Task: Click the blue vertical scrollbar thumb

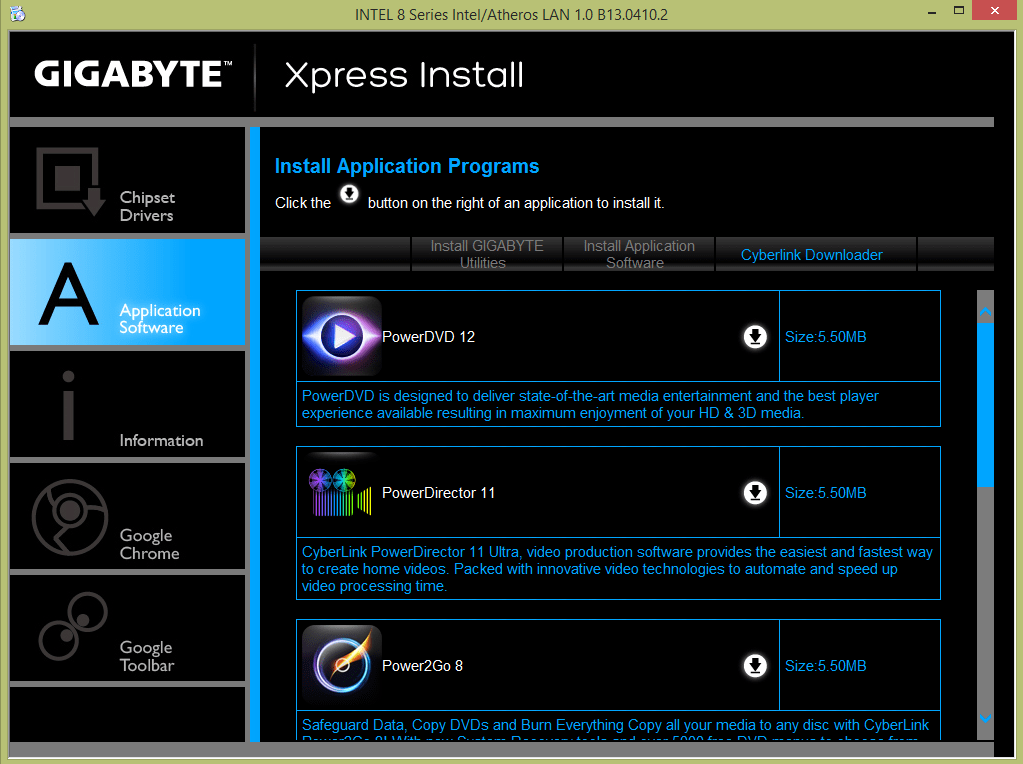Action: pos(985,405)
